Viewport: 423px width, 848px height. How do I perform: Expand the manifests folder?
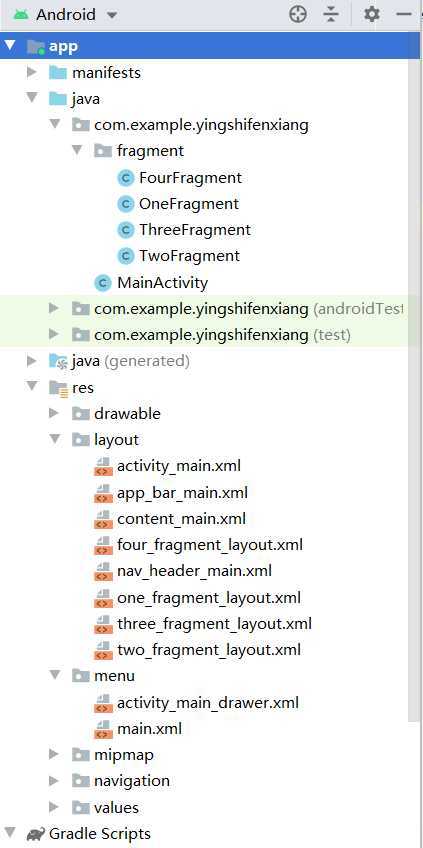[32, 72]
